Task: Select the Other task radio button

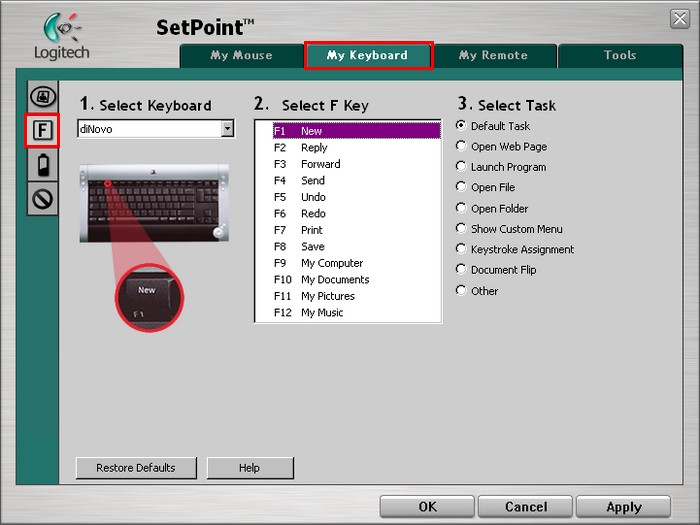Action: tap(461, 290)
